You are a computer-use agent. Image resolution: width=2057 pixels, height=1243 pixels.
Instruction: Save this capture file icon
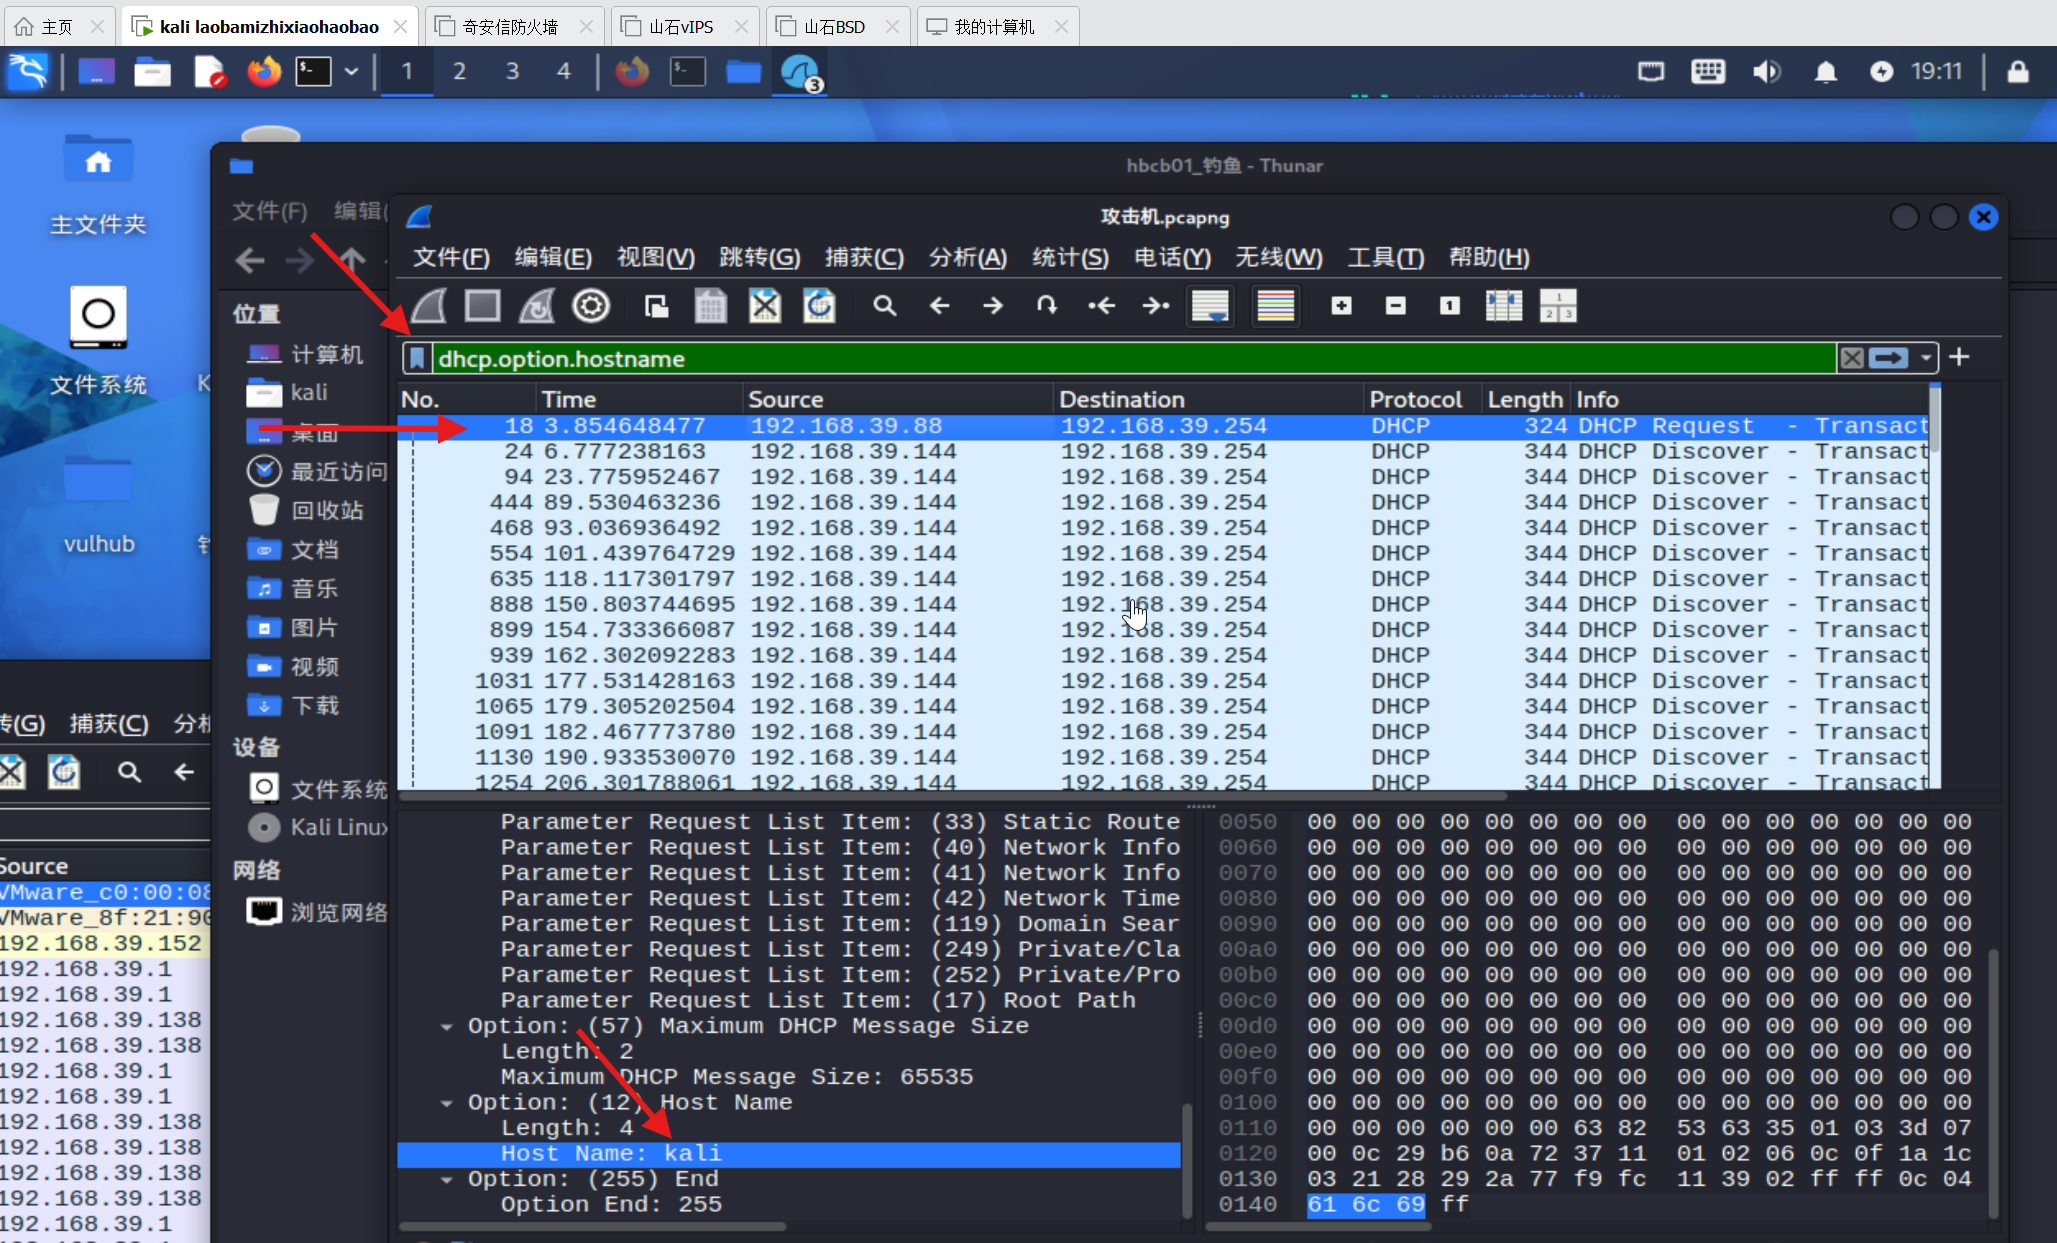tap(710, 306)
